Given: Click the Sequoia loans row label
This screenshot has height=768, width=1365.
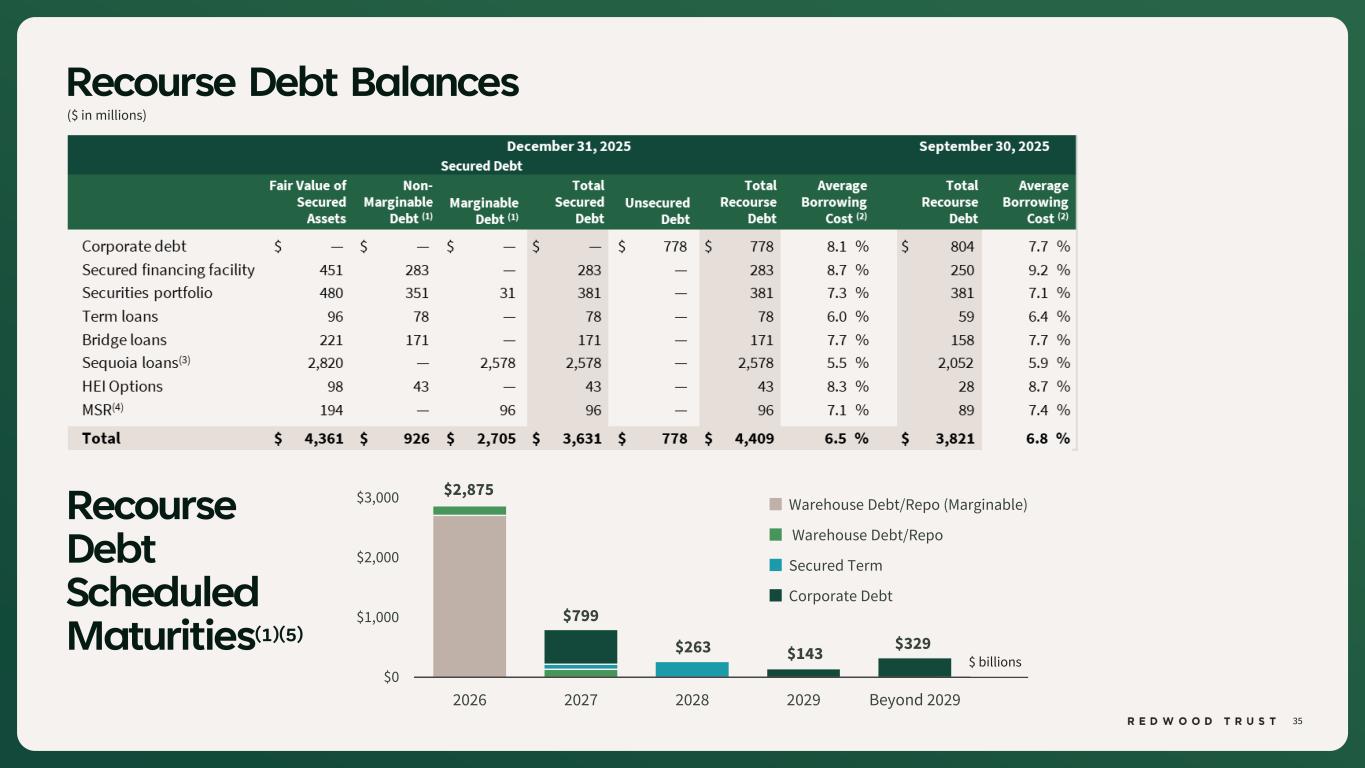Looking at the screenshot, I should 130,363.
